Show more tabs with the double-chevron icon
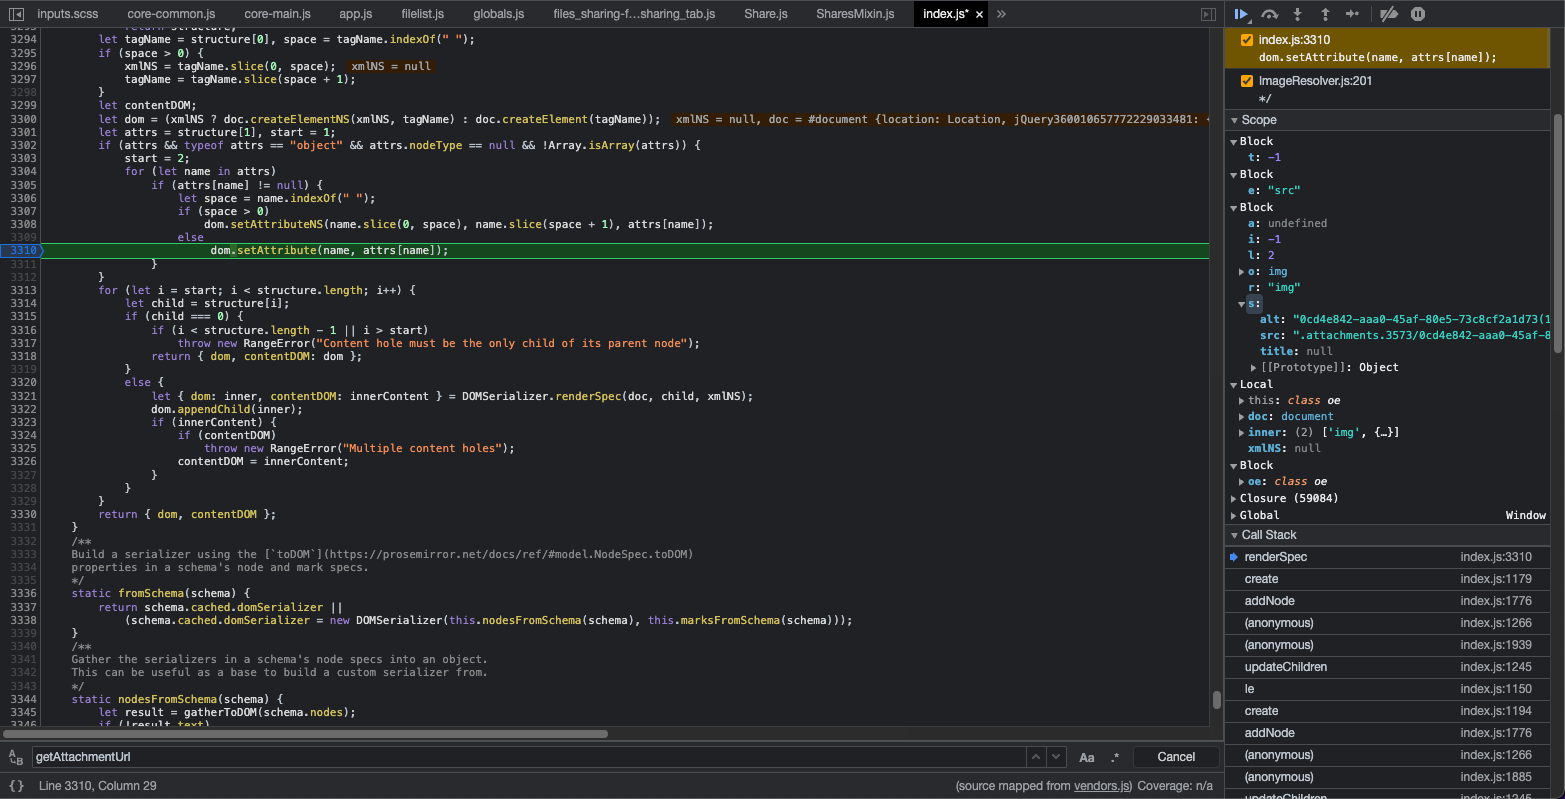1565x799 pixels. pyautogui.click(x=1002, y=14)
